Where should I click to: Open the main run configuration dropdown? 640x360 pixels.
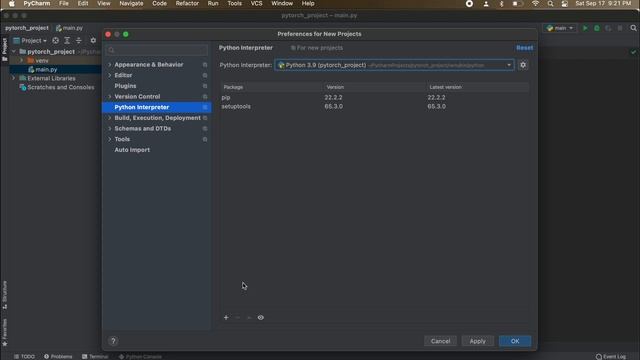point(560,28)
